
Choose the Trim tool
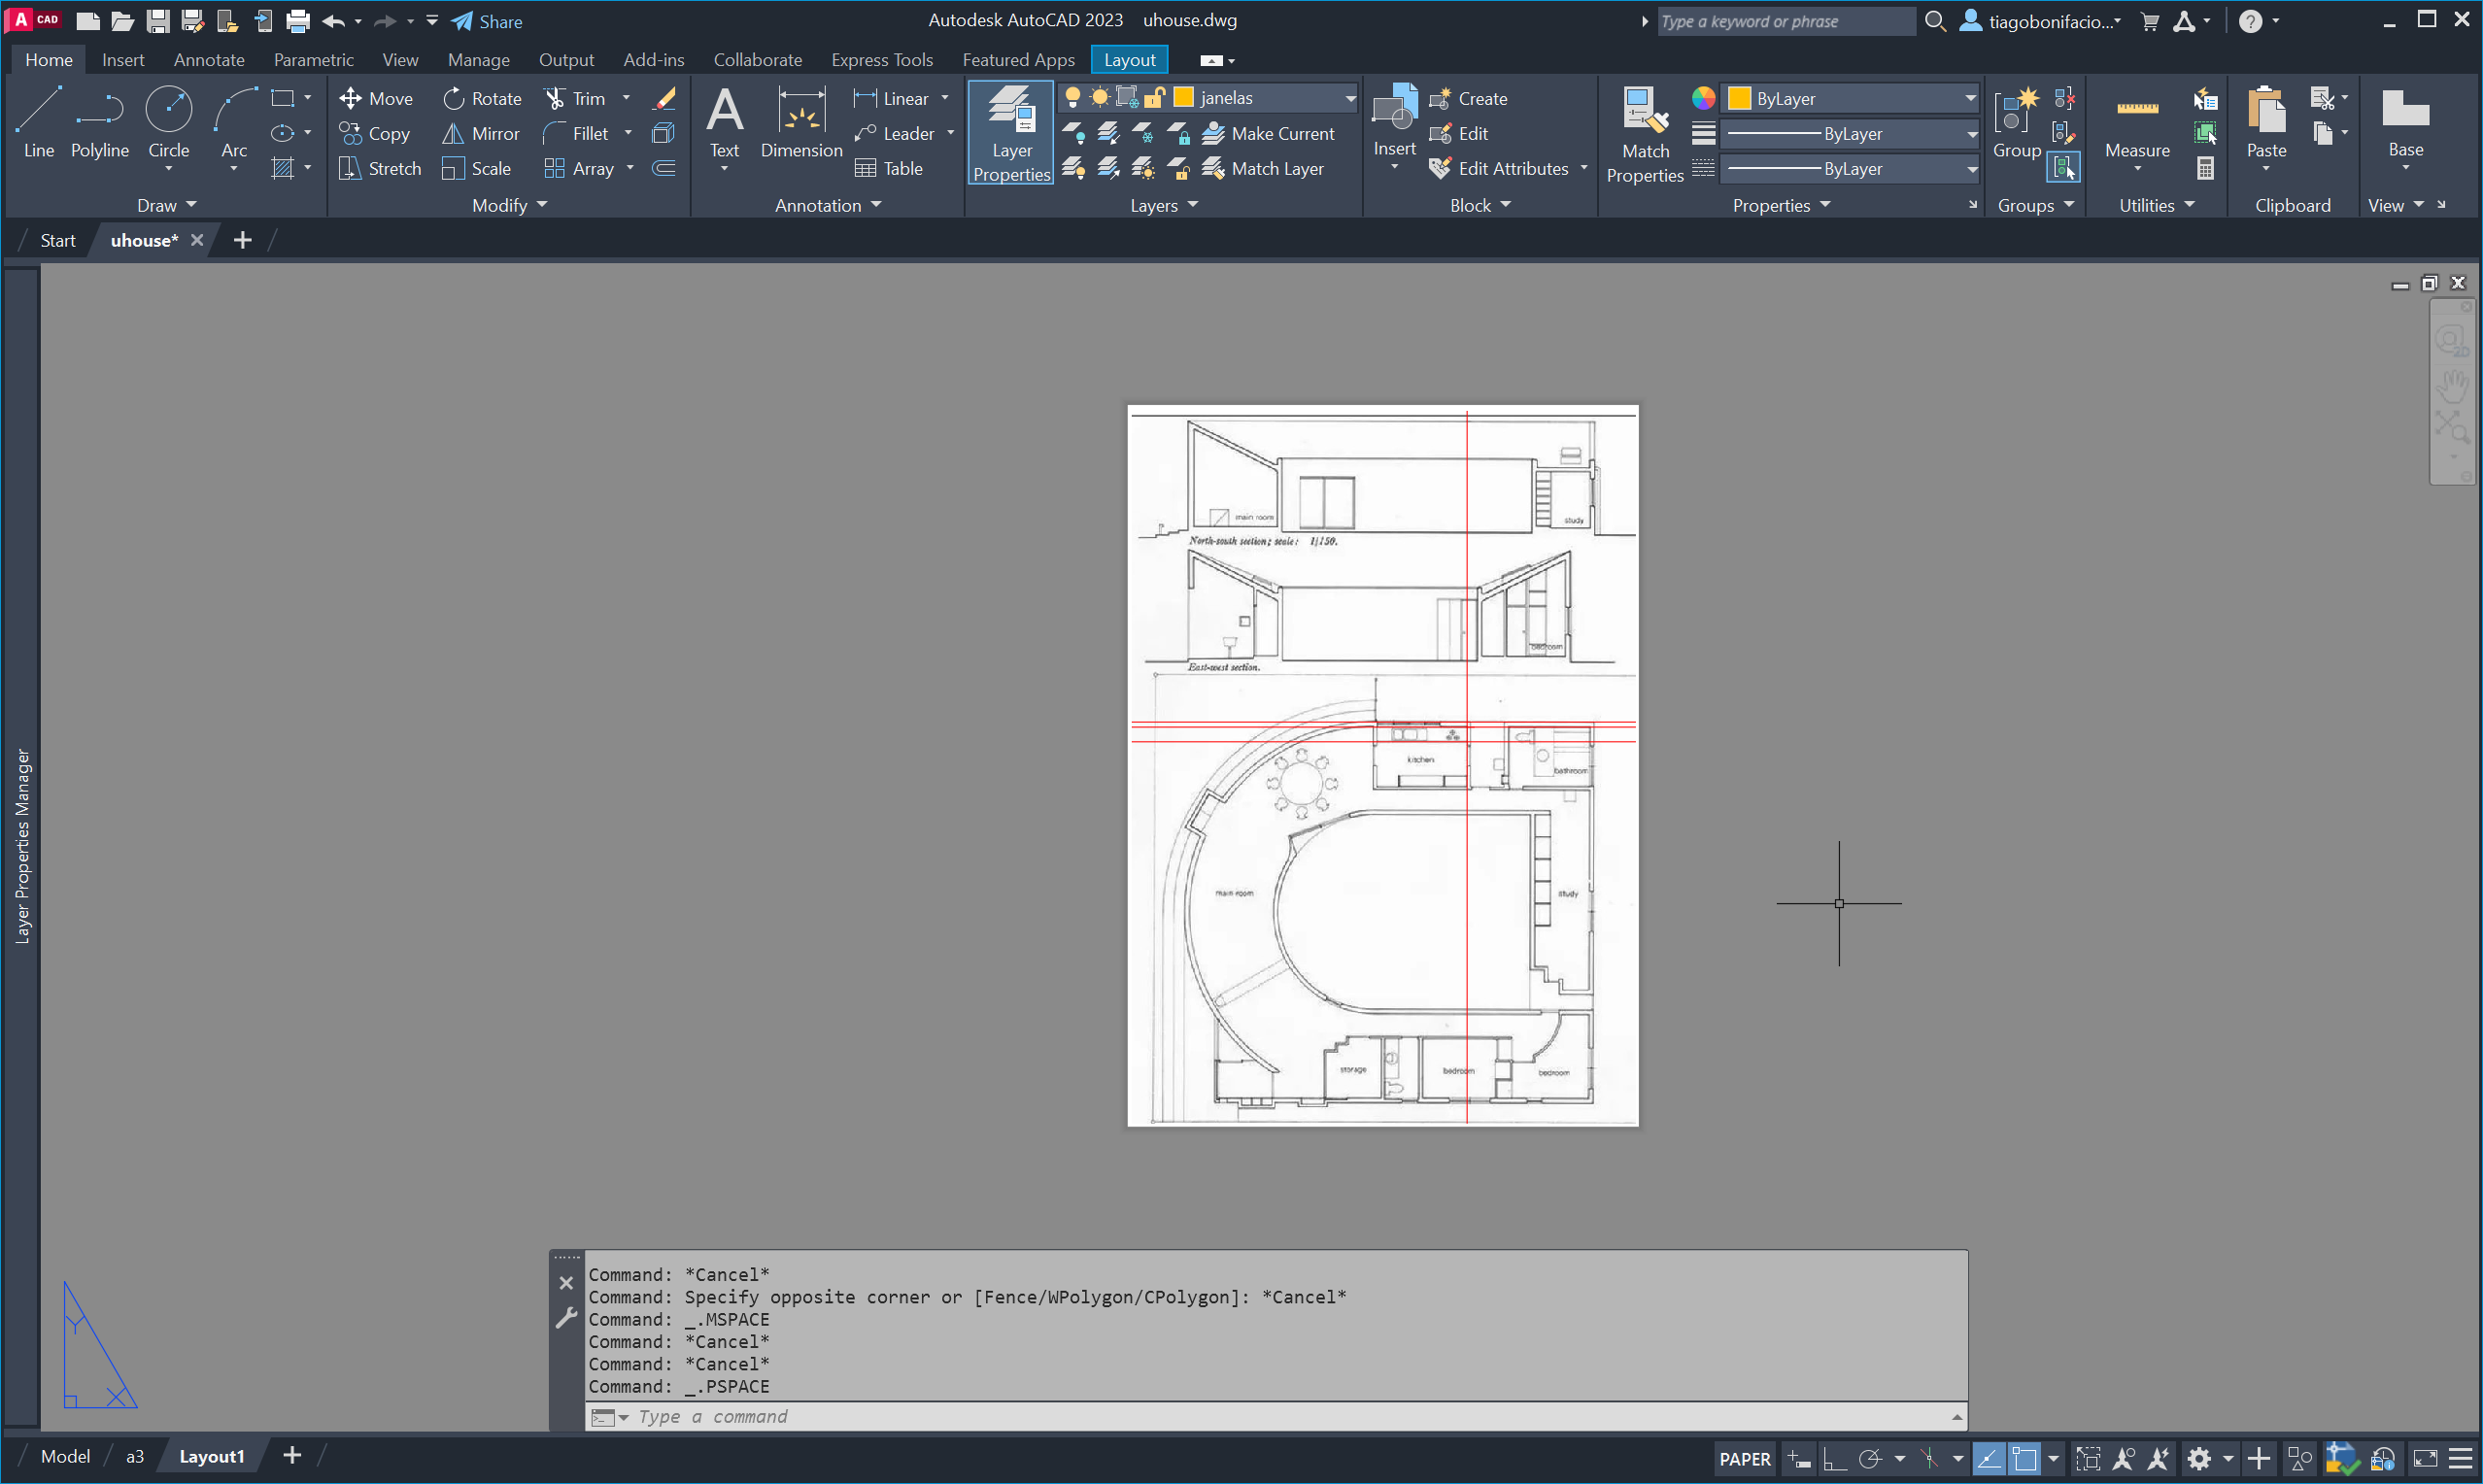click(x=575, y=98)
